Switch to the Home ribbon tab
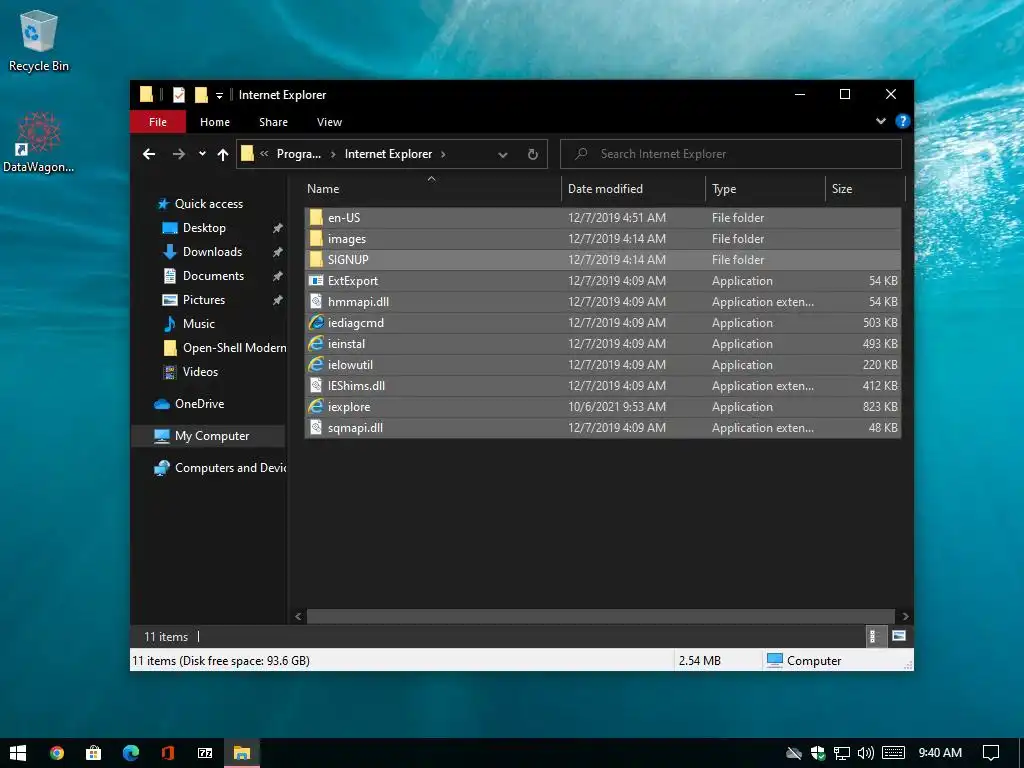This screenshot has height=768, width=1024. click(215, 122)
